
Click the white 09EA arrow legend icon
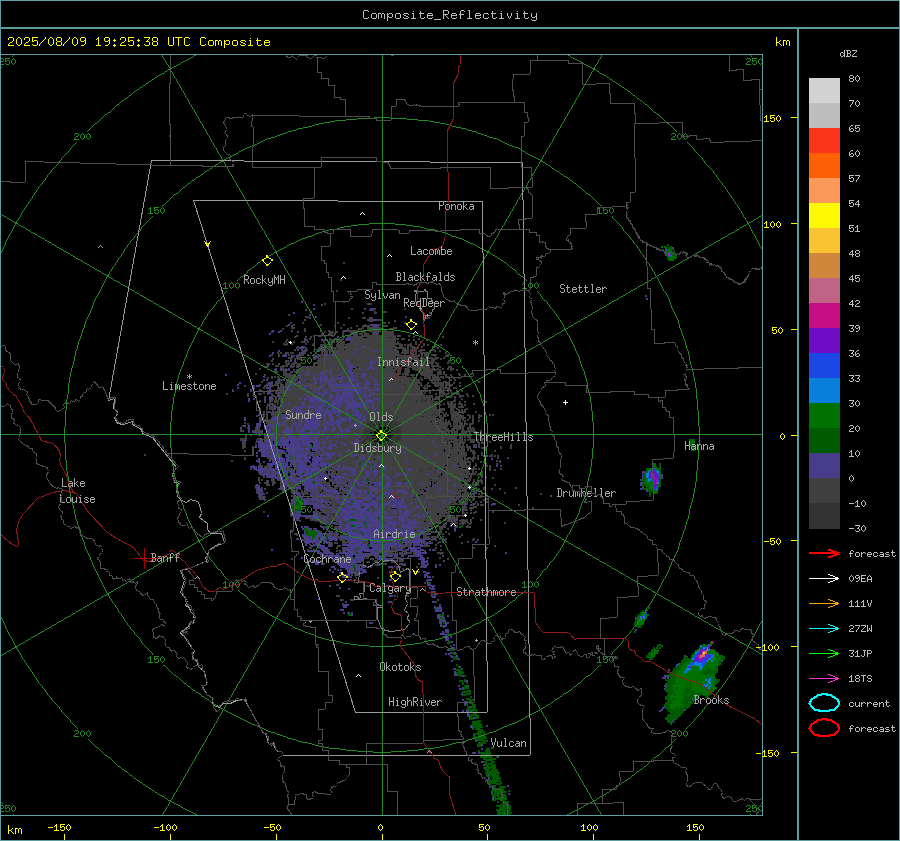(824, 579)
